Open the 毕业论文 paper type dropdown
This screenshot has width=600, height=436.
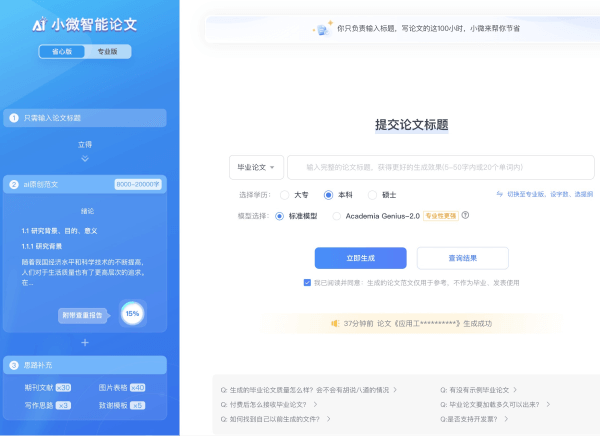point(256,167)
